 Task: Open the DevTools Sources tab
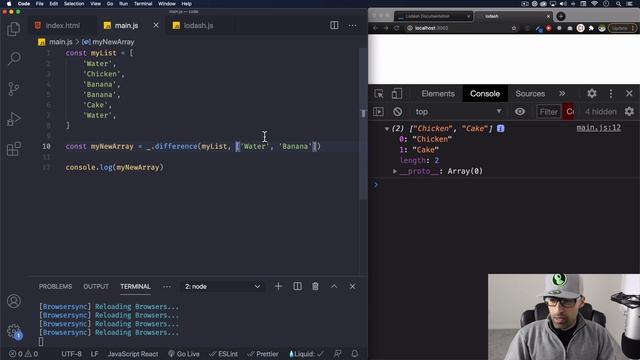click(x=530, y=93)
